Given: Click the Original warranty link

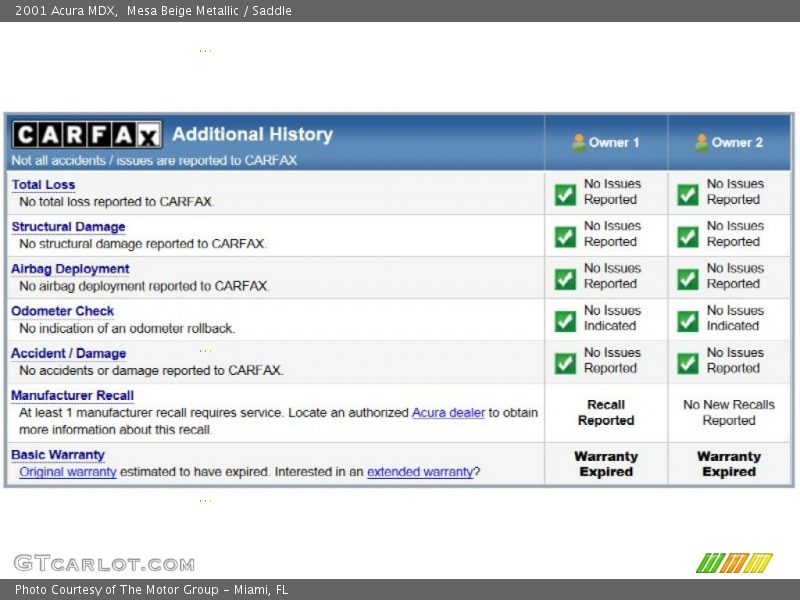Looking at the screenshot, I should (x=68, y=472).
